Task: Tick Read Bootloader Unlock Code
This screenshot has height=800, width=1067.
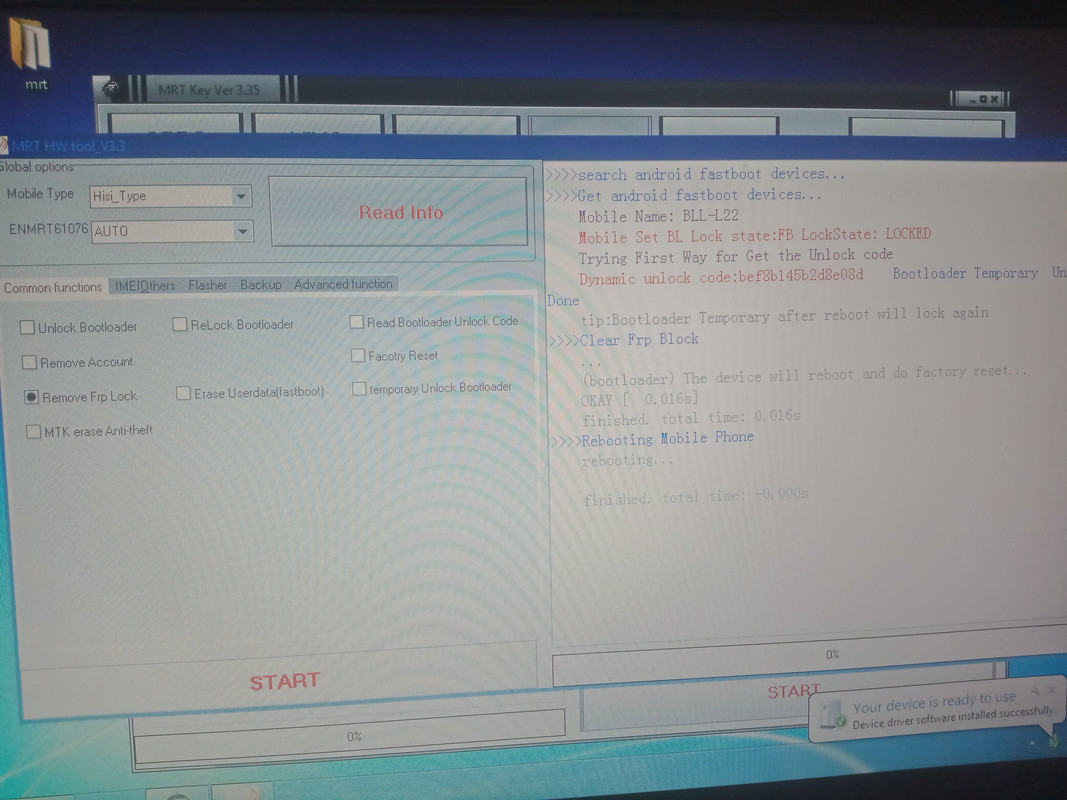Action: coord(357,322)
